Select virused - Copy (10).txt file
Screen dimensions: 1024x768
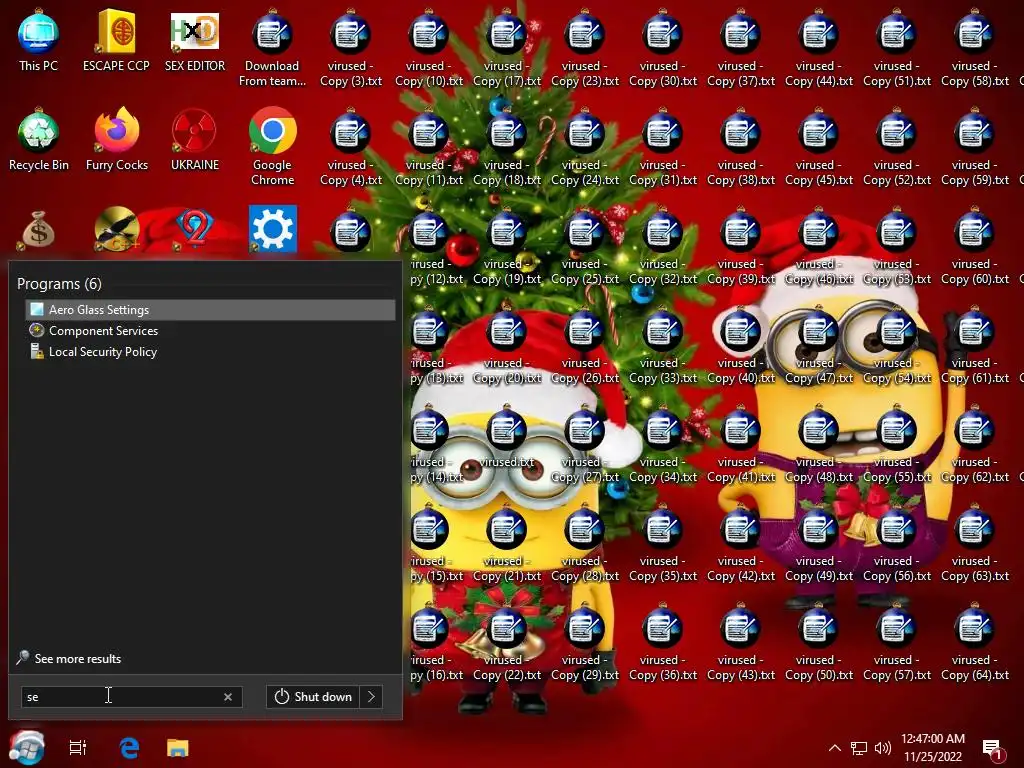click(428, 48)
